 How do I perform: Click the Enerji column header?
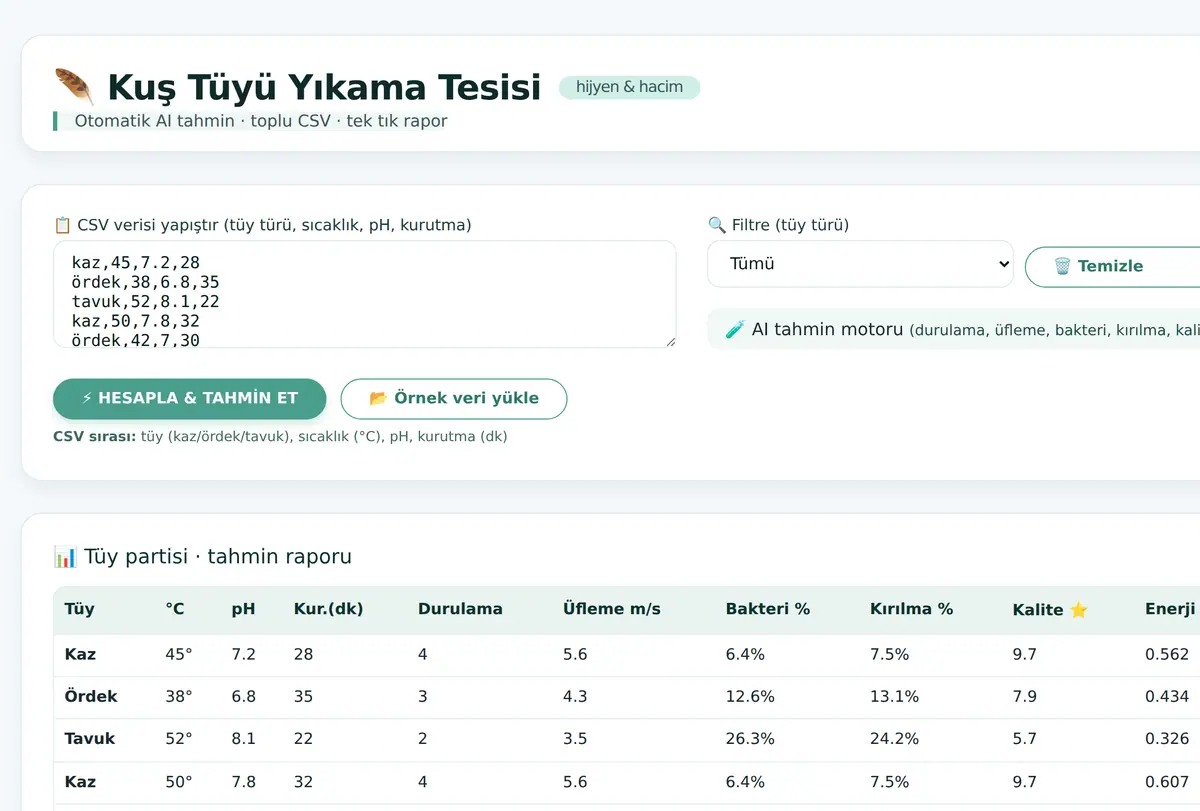pos(1170,609)
